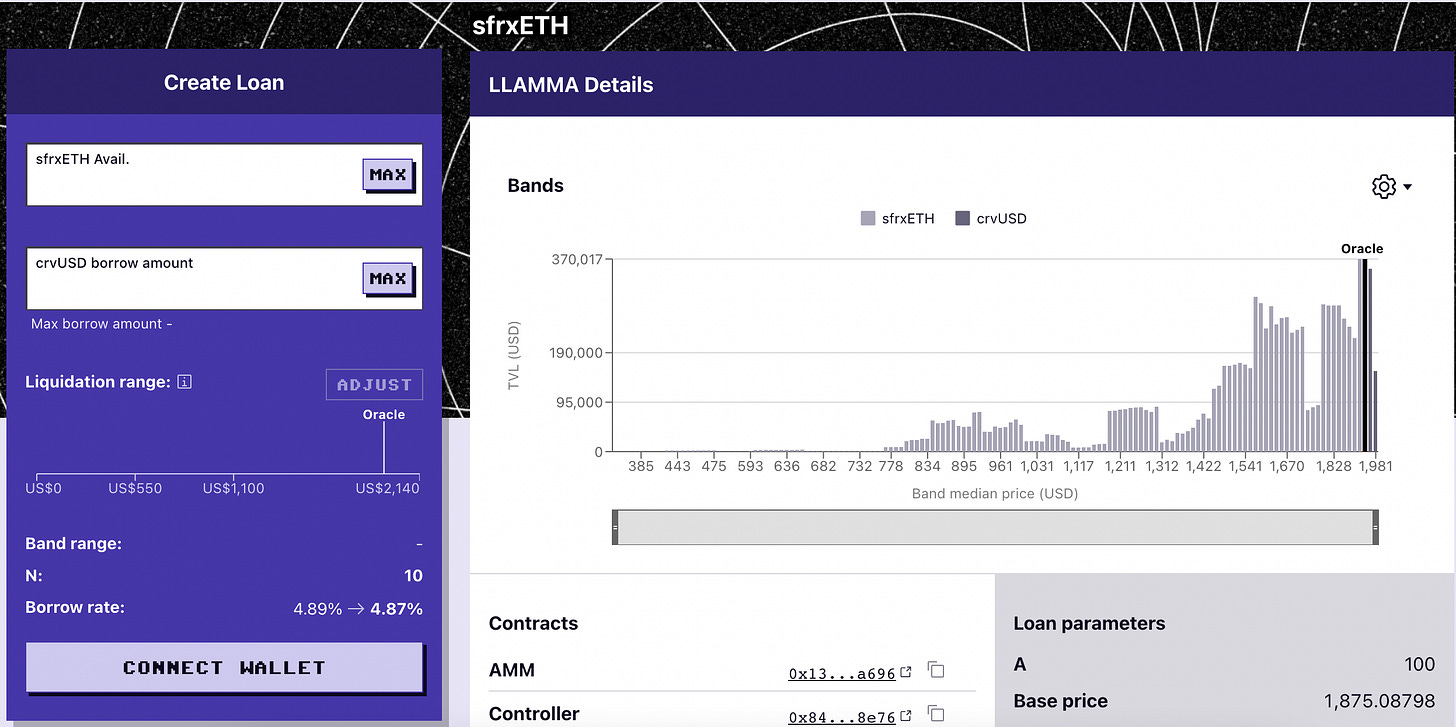This screenshot has height=727, width=1456.
Task: Copy the AMM contract address
Action: (936, 670)
